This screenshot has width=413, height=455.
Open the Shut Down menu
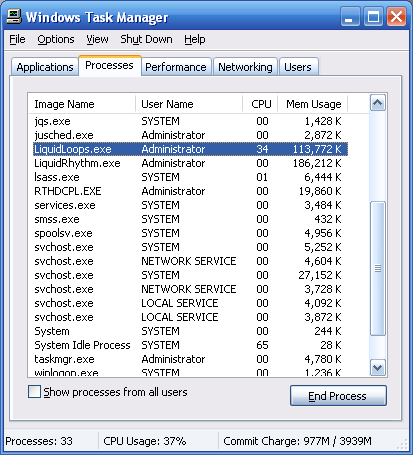click(146, 39)
